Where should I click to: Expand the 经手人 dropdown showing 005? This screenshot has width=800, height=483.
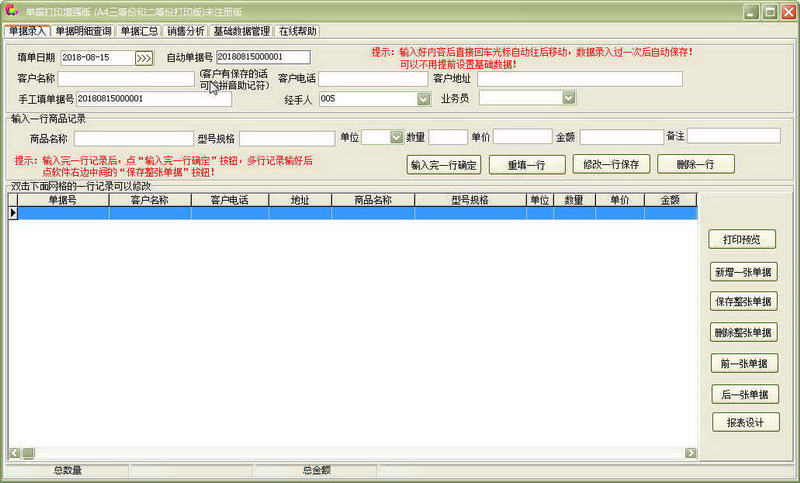point(423,98)
